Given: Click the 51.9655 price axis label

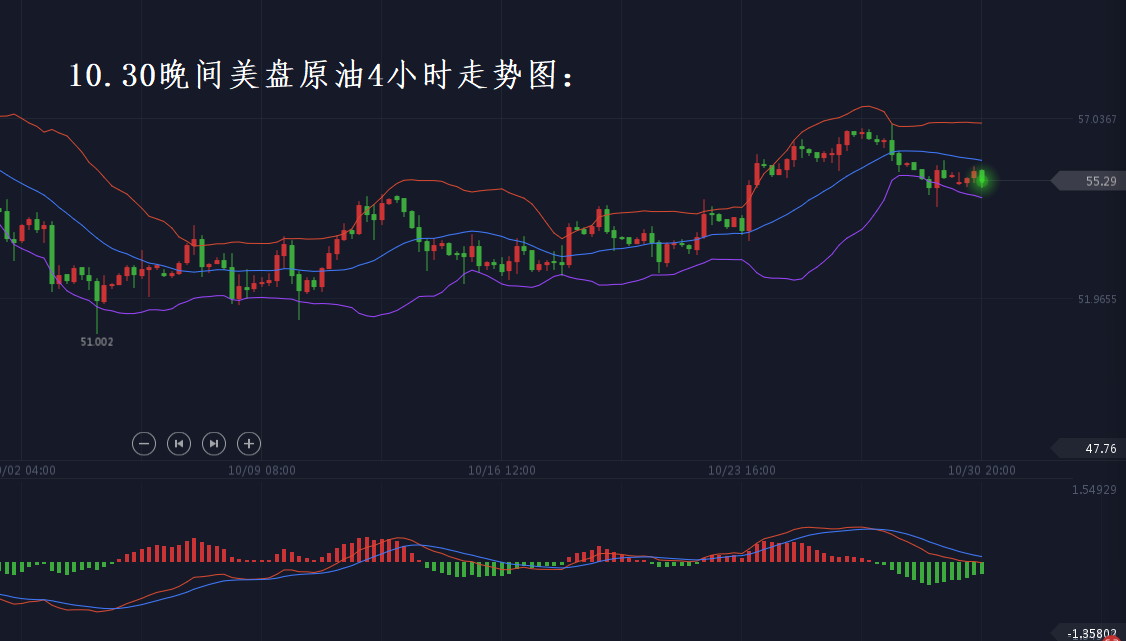Looking at the screenshot, I should (1097, 298).
